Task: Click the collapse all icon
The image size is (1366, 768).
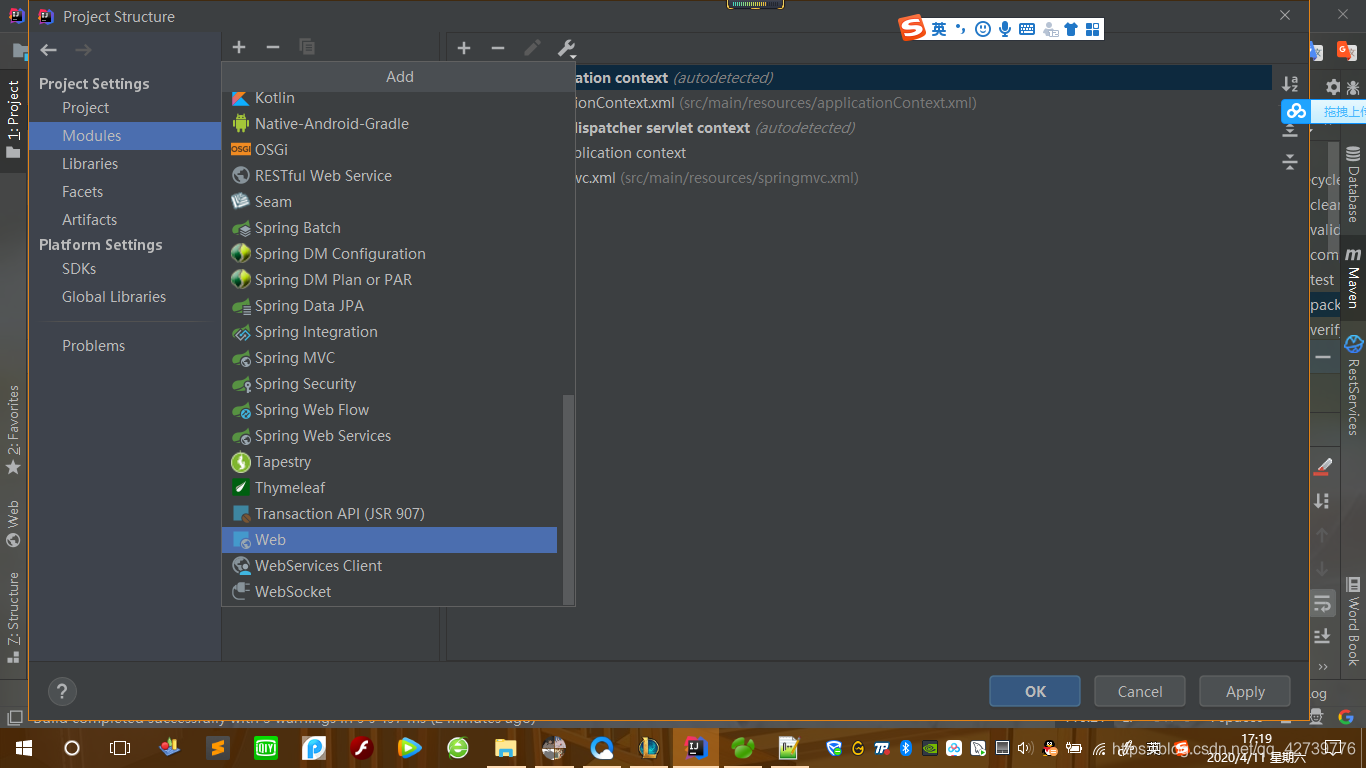Action: (x=1290, y=162)
